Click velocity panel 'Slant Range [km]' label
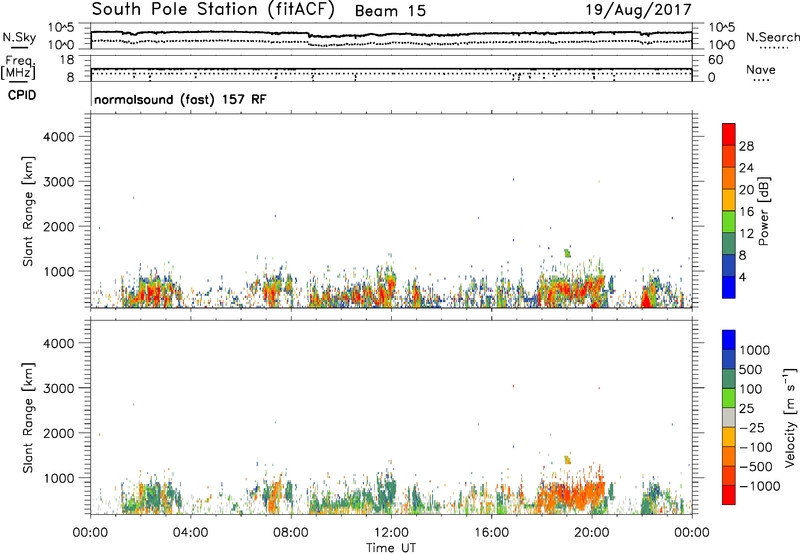The width and height of the screenshot is (800, 554). click(28, 418)
